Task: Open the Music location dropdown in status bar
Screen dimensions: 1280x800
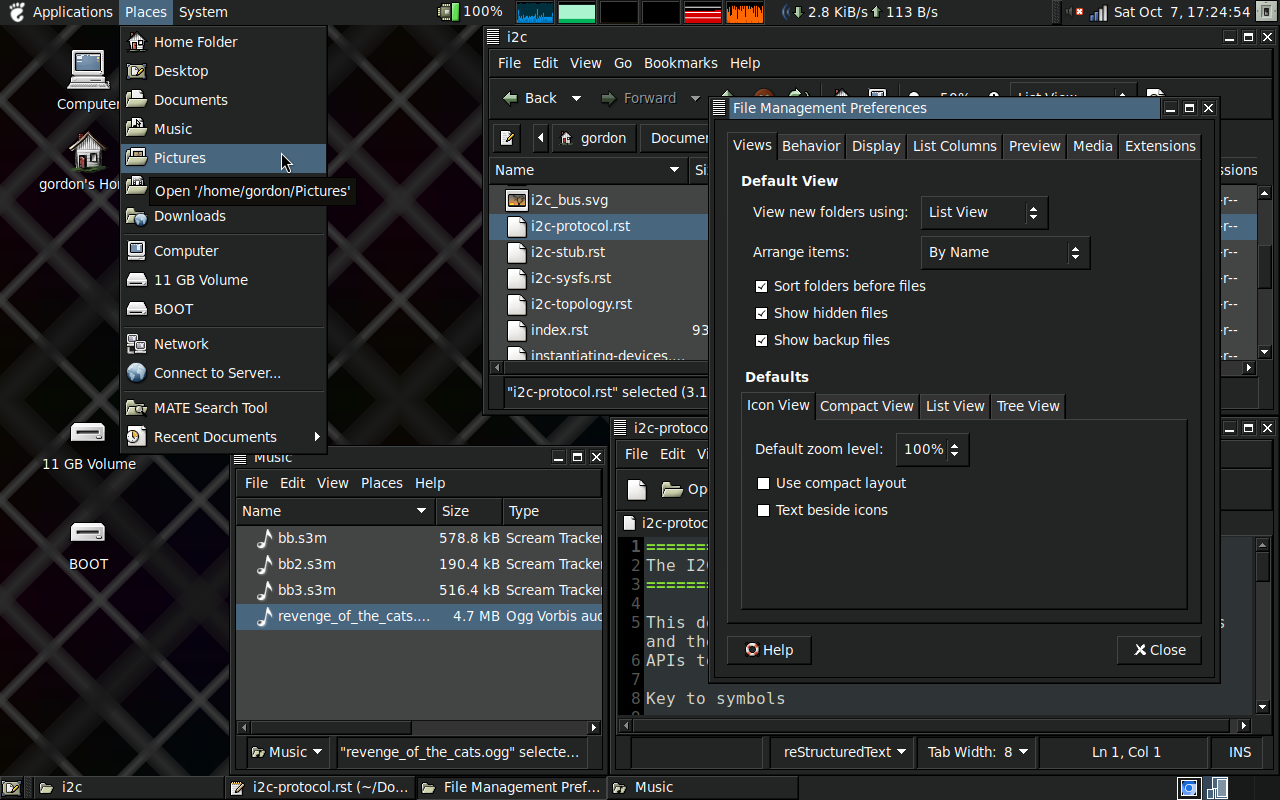Action: [288, 752]
